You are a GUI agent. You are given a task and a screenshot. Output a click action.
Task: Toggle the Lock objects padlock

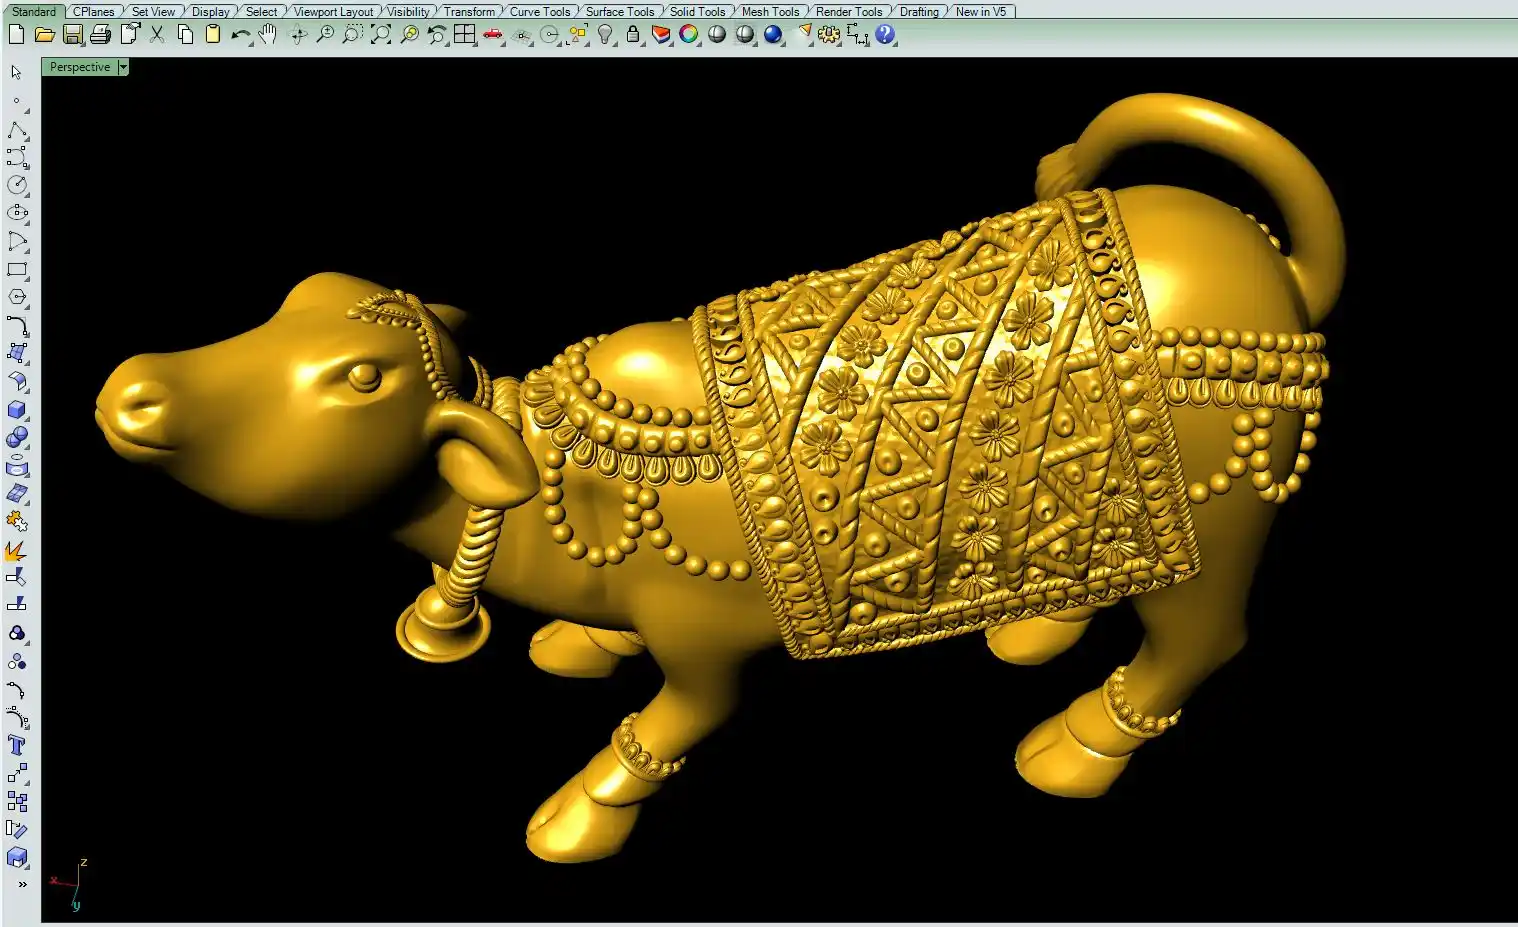[633, 35]
